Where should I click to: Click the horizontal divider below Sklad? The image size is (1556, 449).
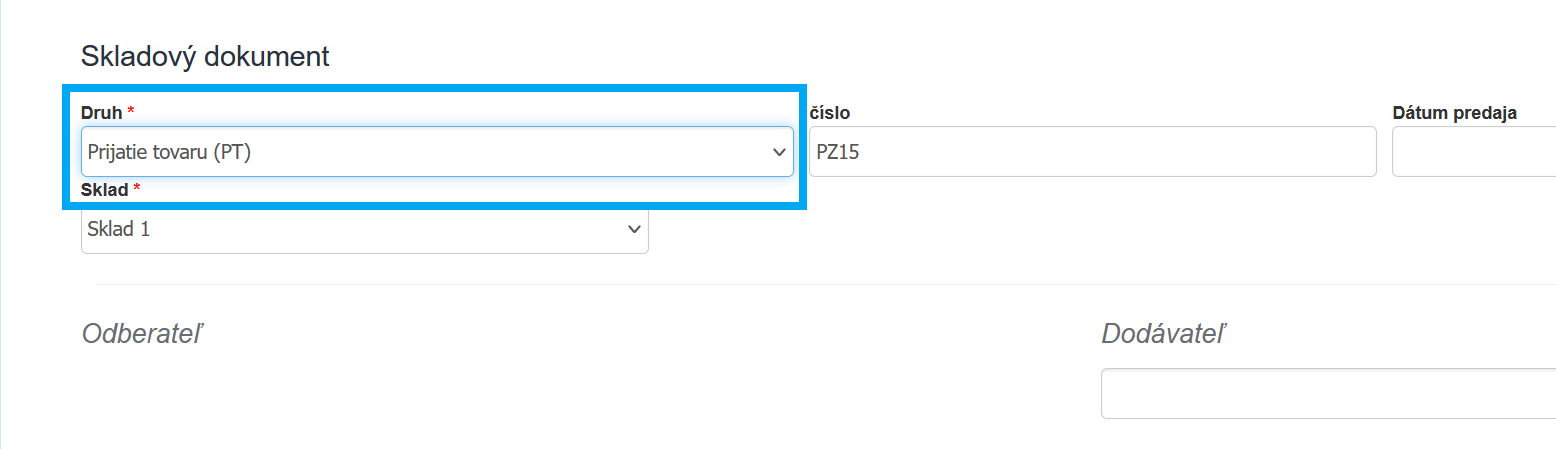click(x=800, y=284)
